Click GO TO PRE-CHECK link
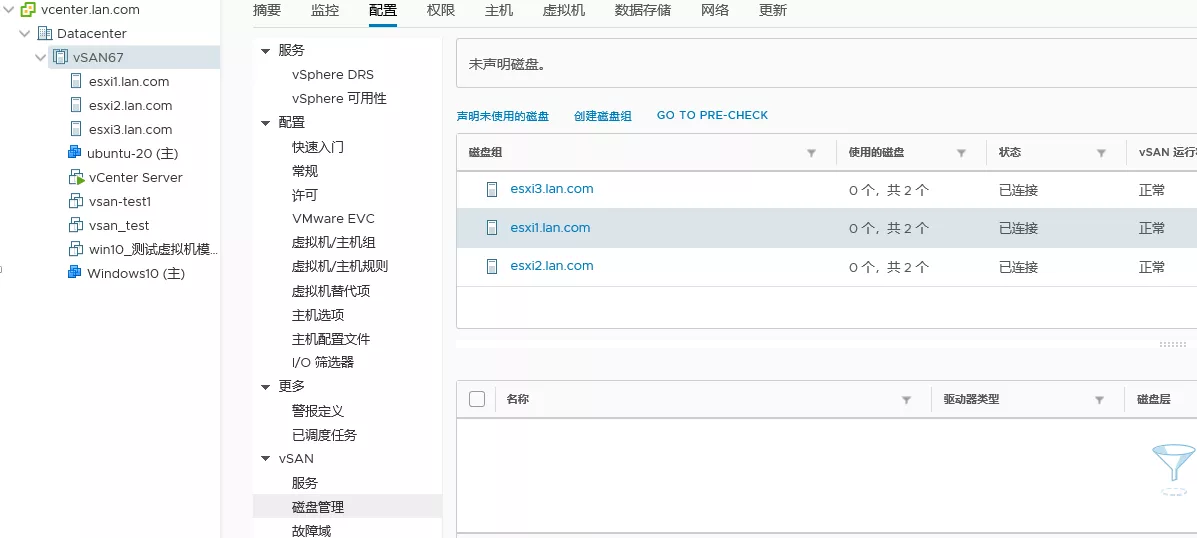The image size is (1197, 538). (x=712, y=116)
